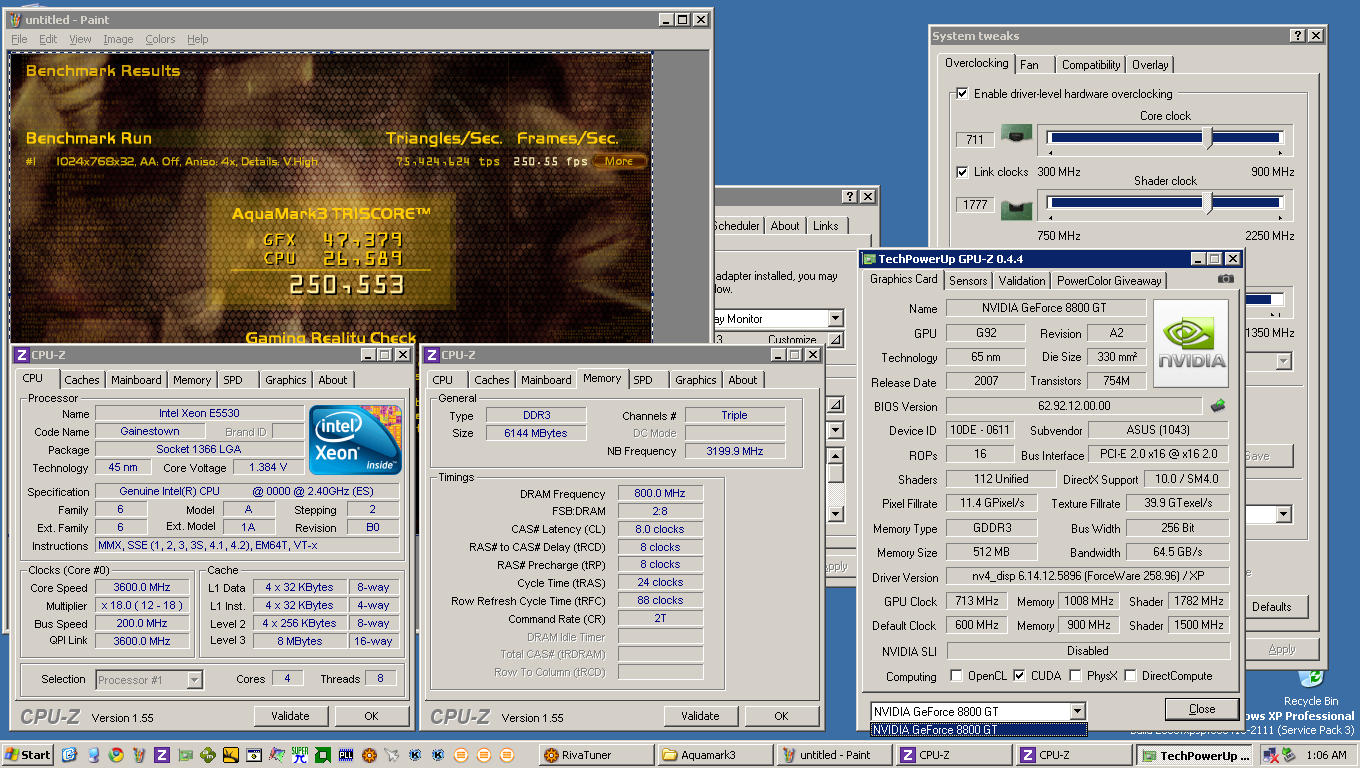Image resolution: width=1360 pixels, height=768 pixels.
Task: Click Validate in the CPU-Z Processor window
Action: (289, 716)
